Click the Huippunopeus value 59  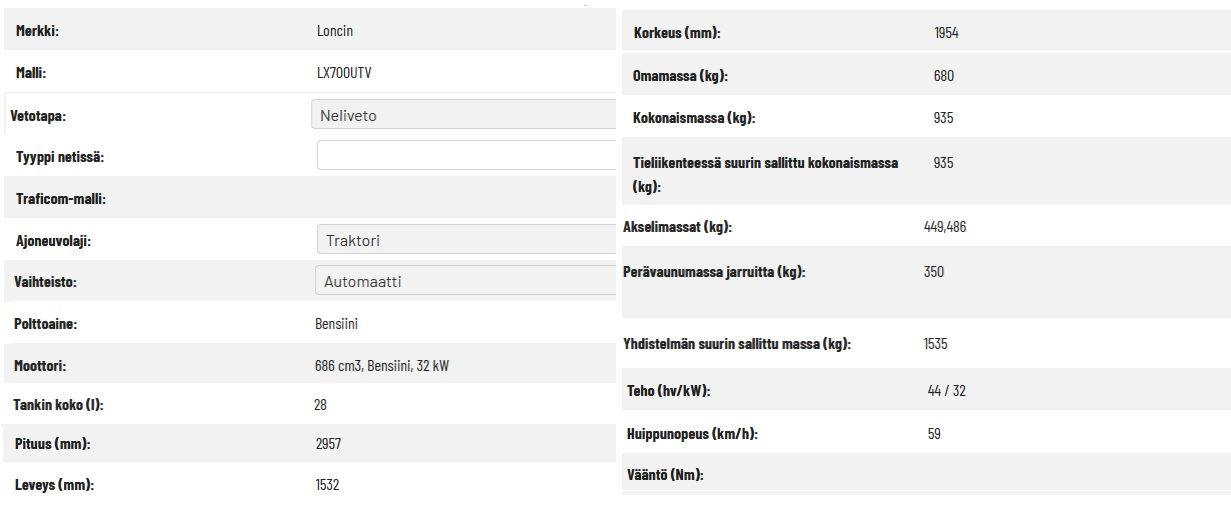pos(934,434)
